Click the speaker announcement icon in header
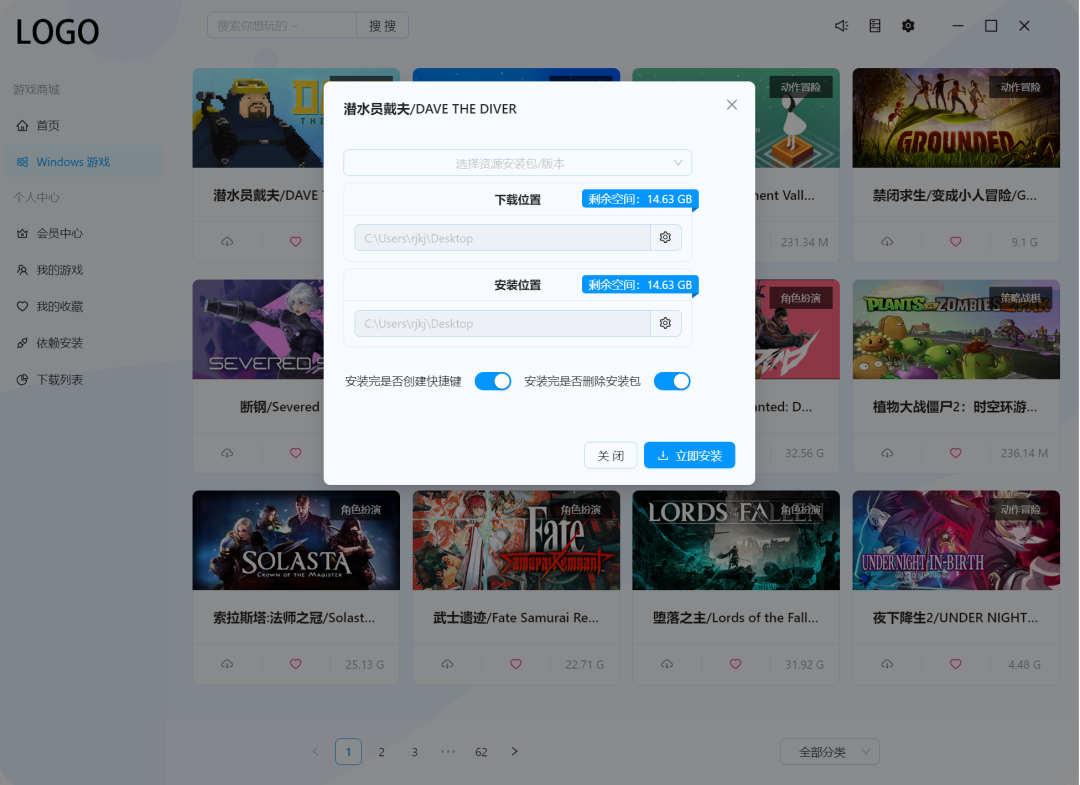This screenshot has width=1080, height=785. [x=841, y=25]
